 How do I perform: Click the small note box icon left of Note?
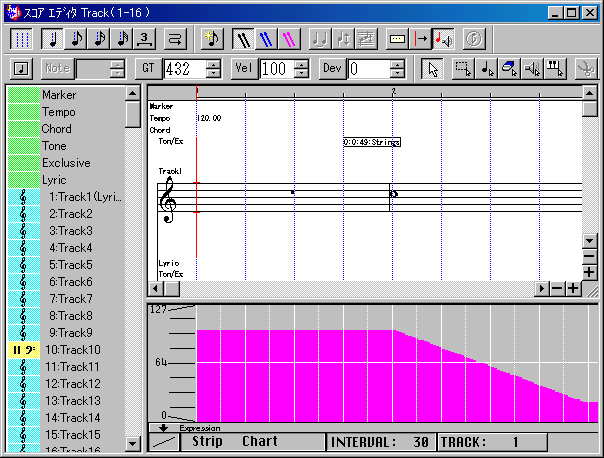(21, 69)
